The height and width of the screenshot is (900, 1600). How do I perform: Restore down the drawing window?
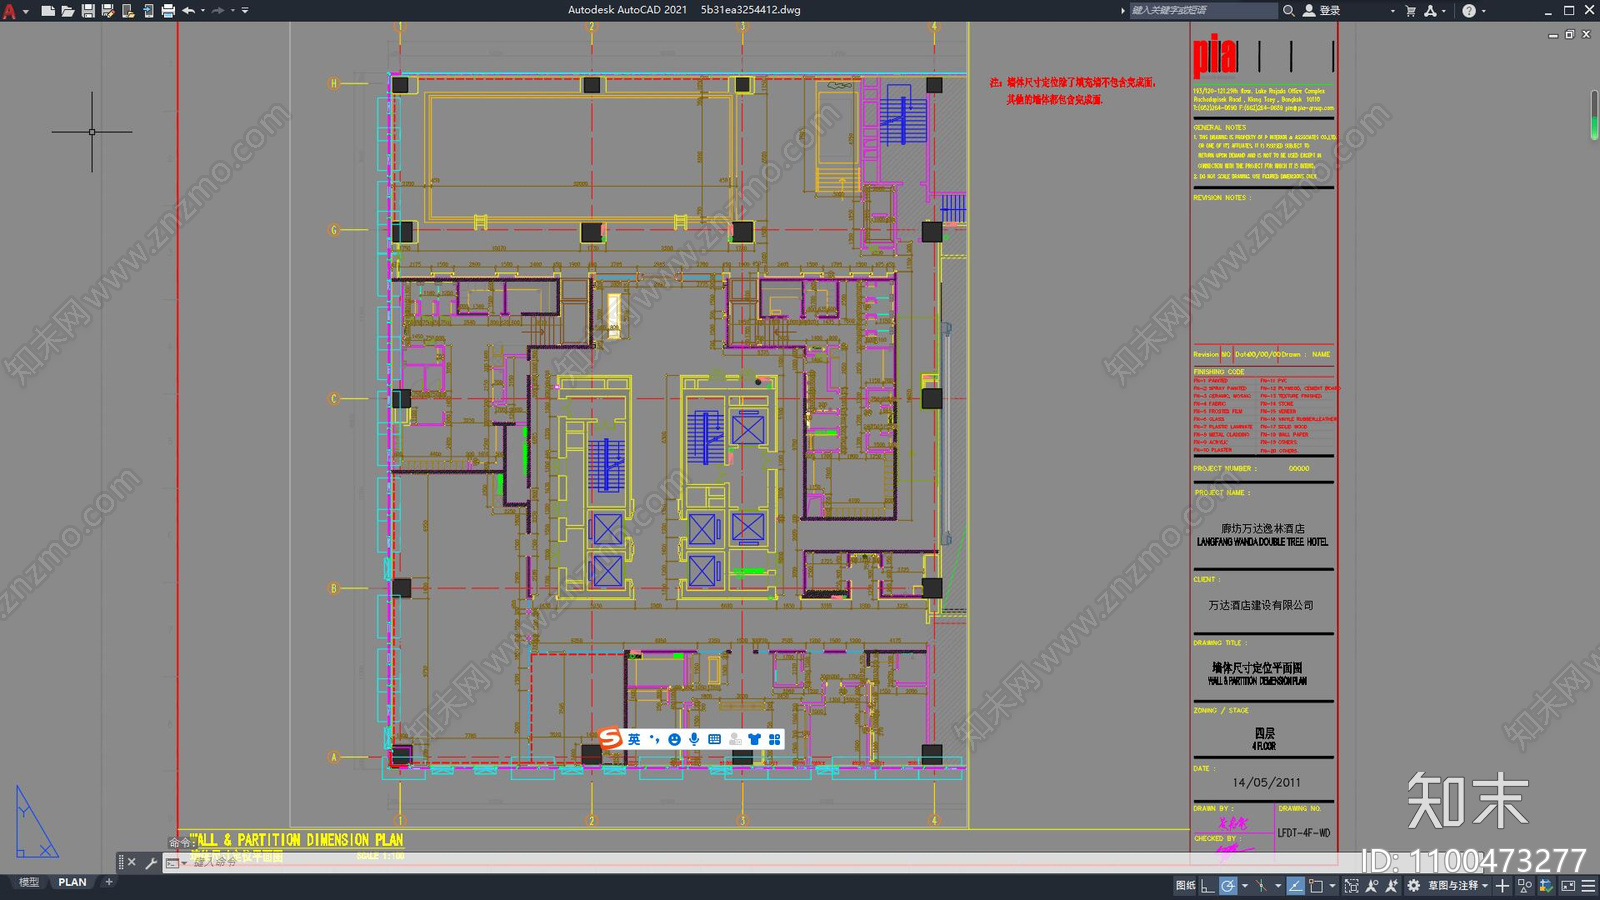click(1569, 34)
